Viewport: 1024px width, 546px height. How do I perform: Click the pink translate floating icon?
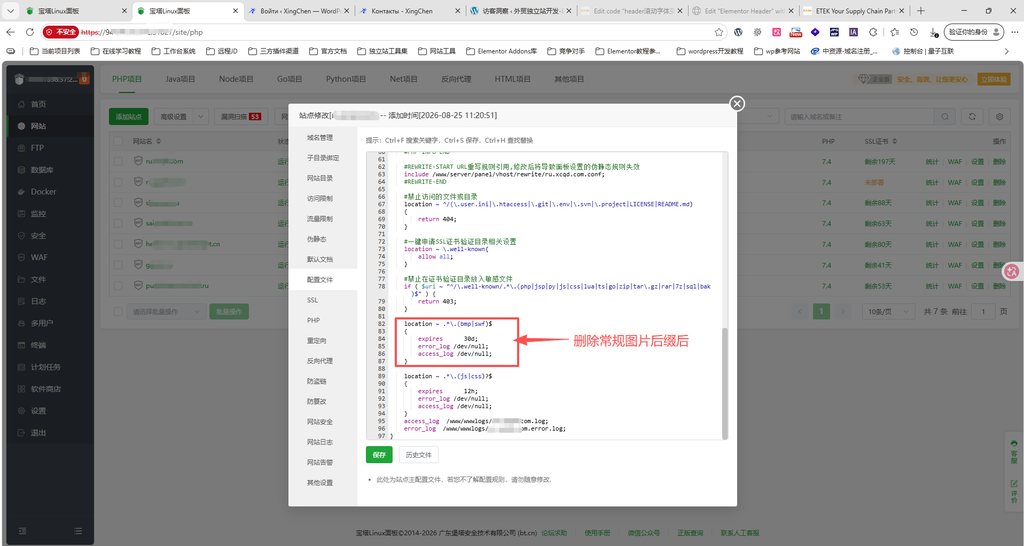[1012, 272]
